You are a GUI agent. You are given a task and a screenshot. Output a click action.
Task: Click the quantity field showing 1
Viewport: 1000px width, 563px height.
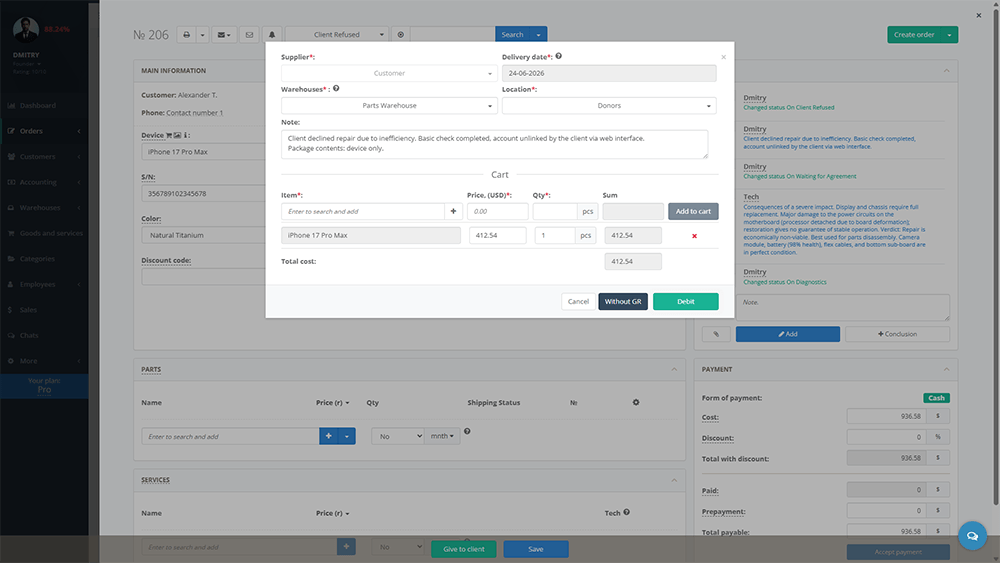click(555, 235)
